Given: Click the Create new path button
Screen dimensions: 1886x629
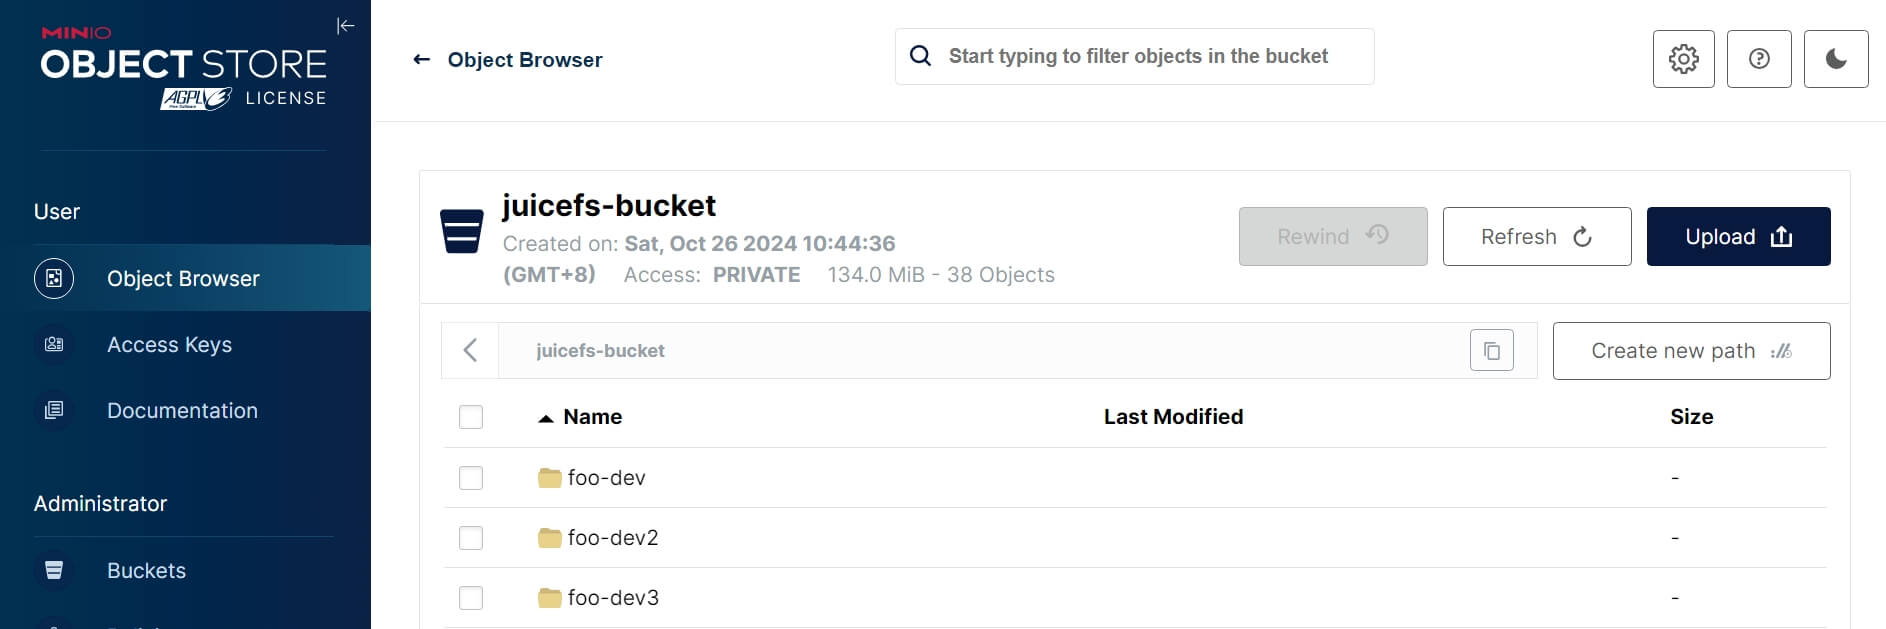Looking at the screenshot, I should (1690, 351).
